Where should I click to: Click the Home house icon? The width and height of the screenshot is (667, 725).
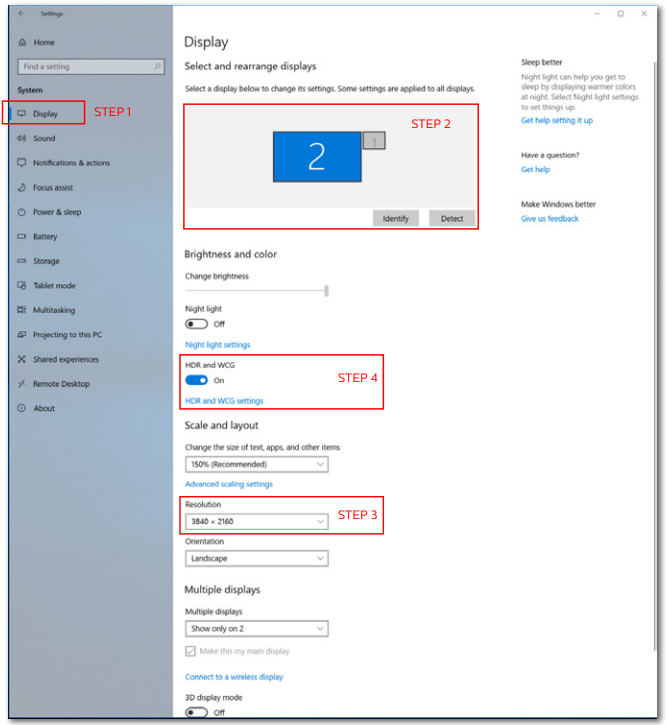point(22,43)
